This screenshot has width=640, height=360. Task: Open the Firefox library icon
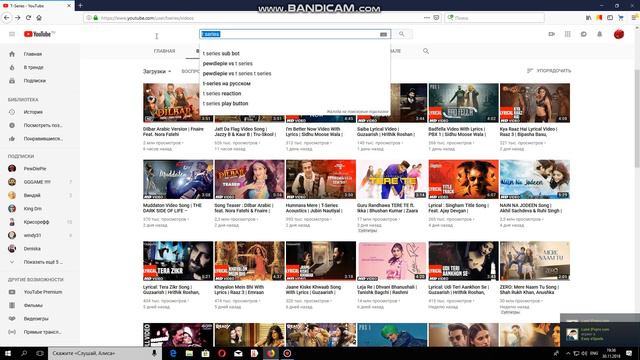[x=588, y=18]
